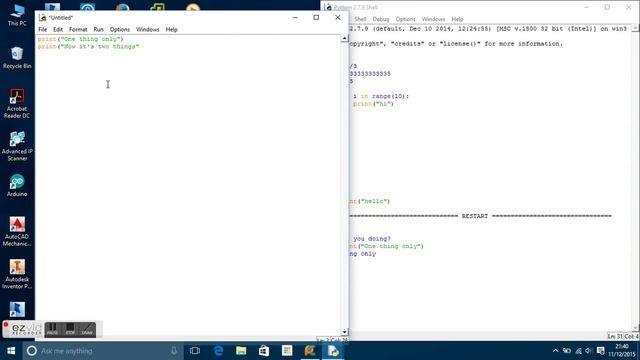Open Options menu in Python Shell window
The height and width of the screenshot is (360, 640).
click(405, 19)
